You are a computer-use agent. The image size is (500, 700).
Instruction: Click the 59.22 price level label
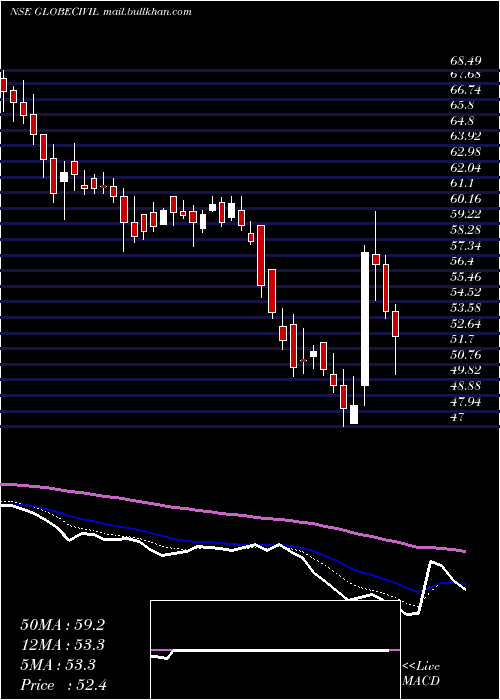tap(465, 214)
